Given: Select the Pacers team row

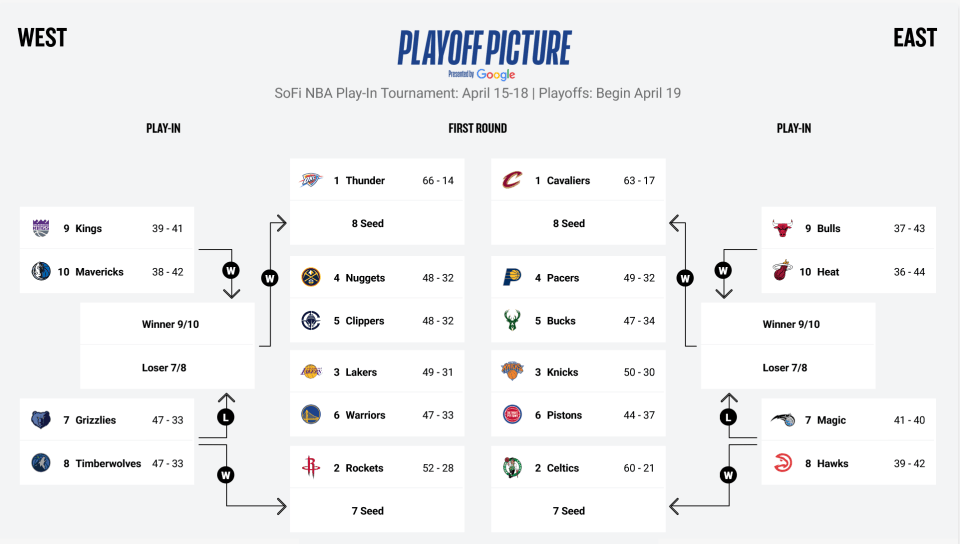Looking at the screenshot, I should (578, 277).
